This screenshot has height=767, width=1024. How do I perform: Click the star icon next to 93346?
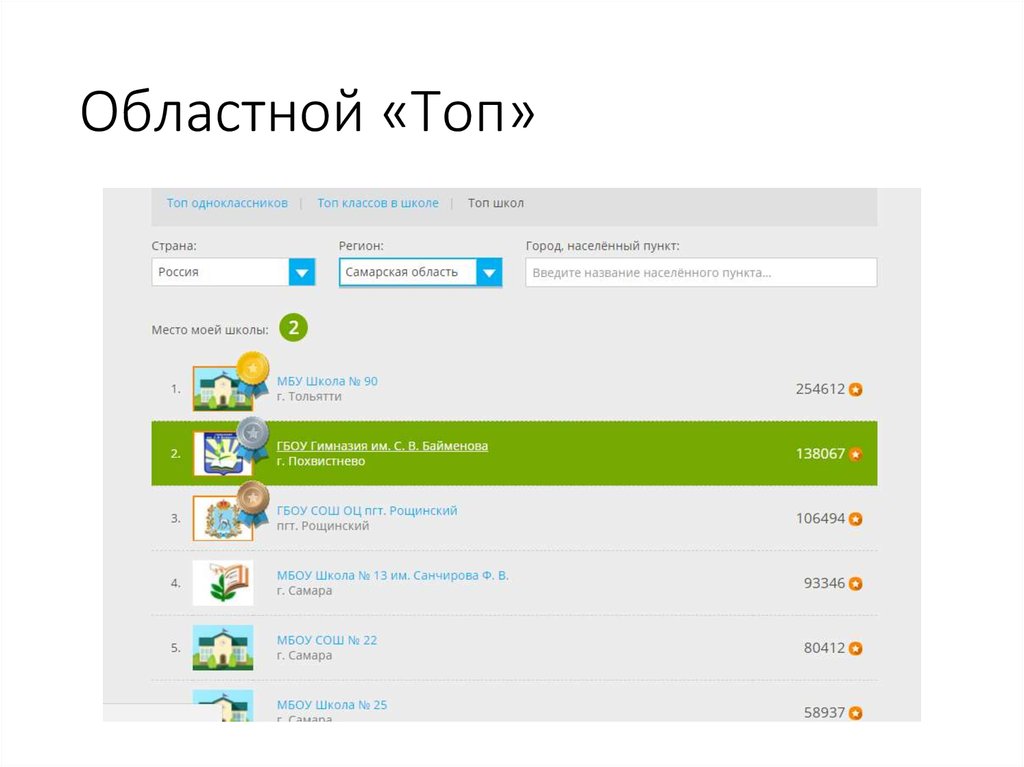(855, 582)
